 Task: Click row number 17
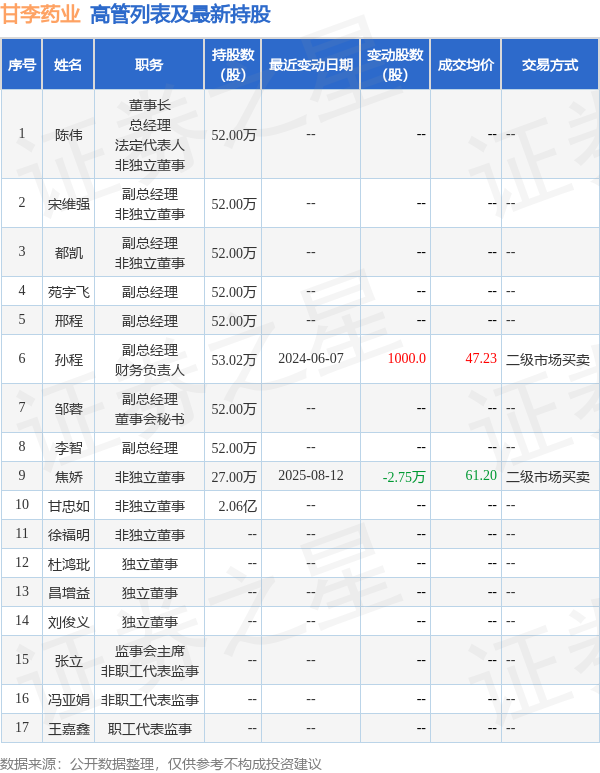[x=22, y=727]
